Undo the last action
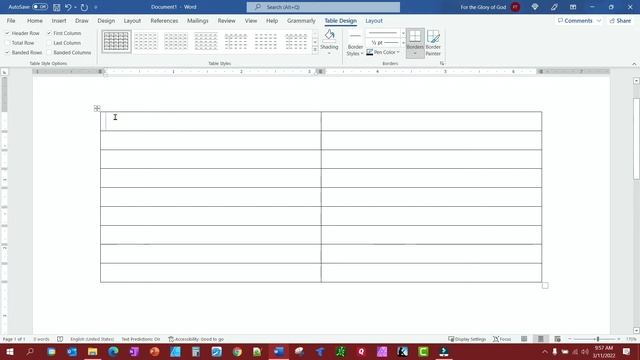Viewport: 640px width, 360px height. click(x=68, y=7)
